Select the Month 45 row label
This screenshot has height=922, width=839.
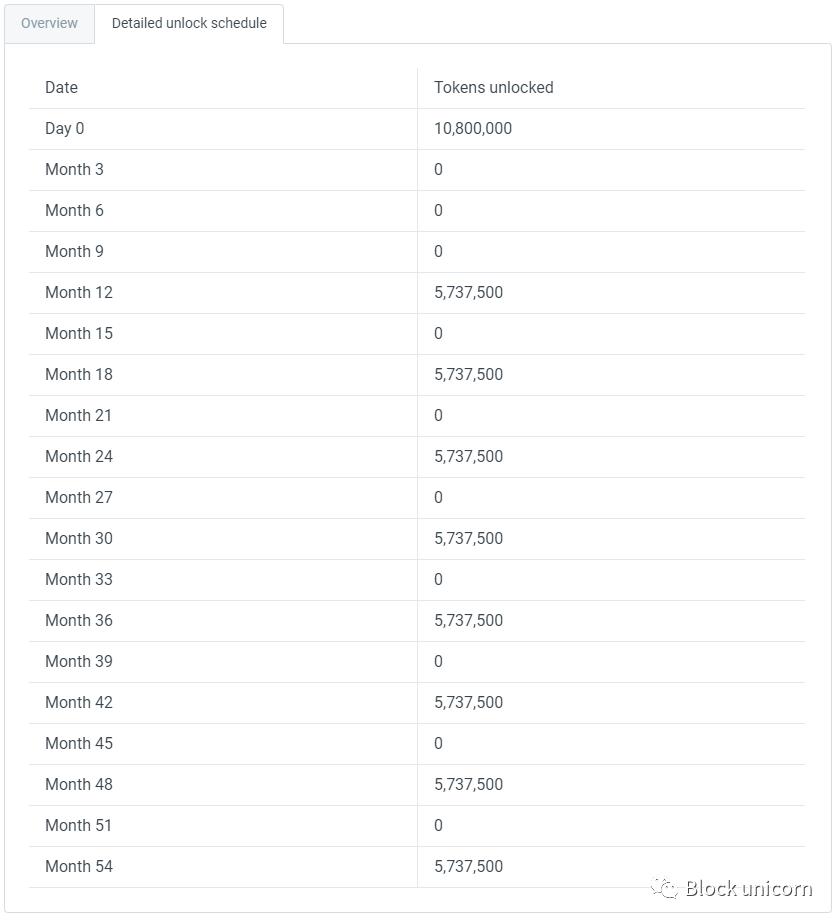(79, 743)
